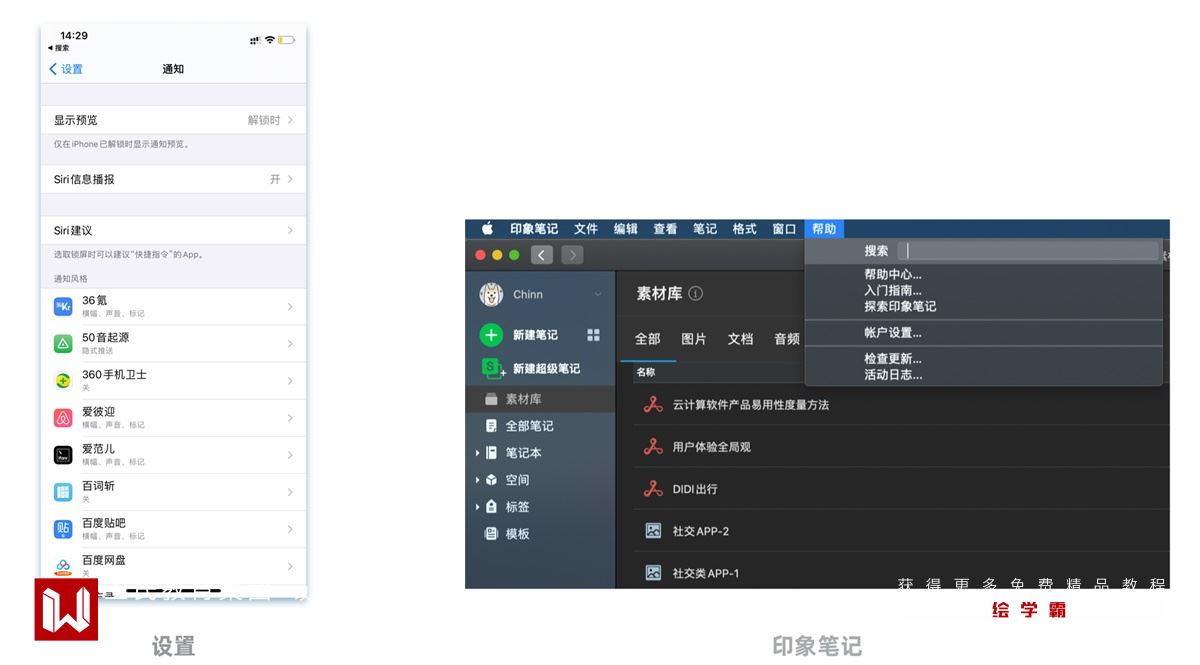This screenshot has width=1200, height=665.
Task: Create a super note via 新建超级笔记
Action: (546, 368)
